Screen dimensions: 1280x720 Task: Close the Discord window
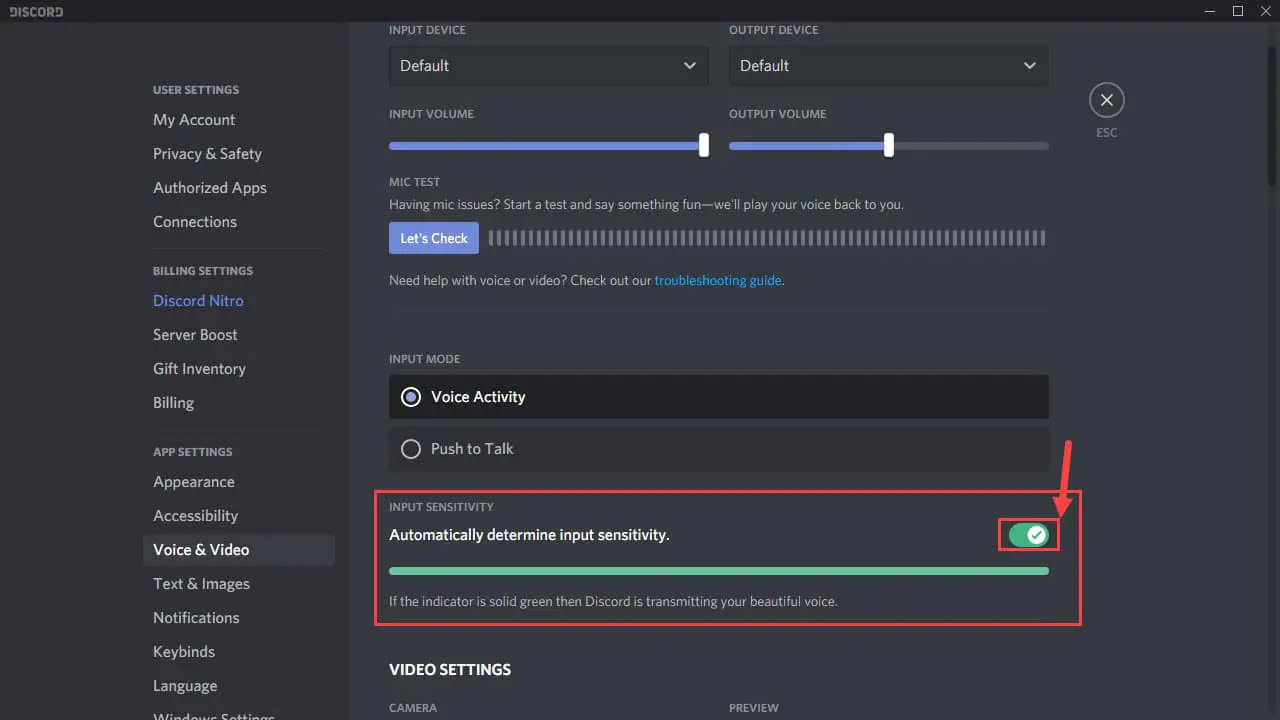tap(1266, 11)
